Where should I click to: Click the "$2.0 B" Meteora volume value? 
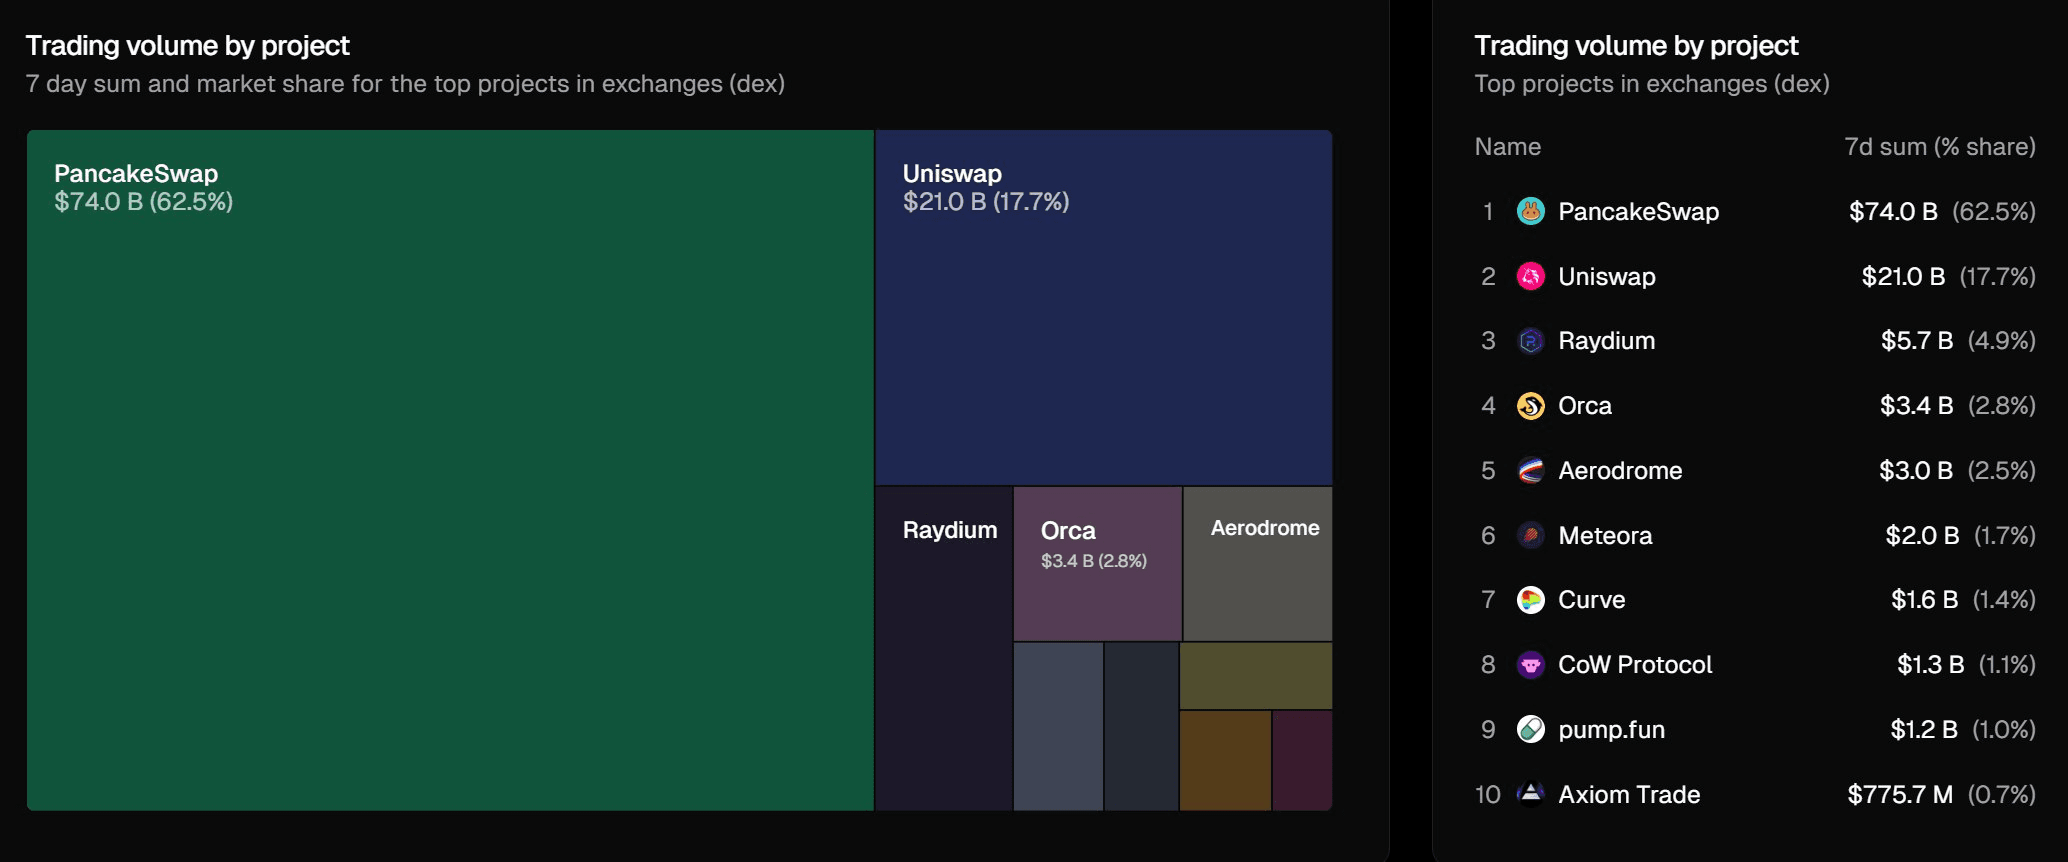(x=1922, y=536)
